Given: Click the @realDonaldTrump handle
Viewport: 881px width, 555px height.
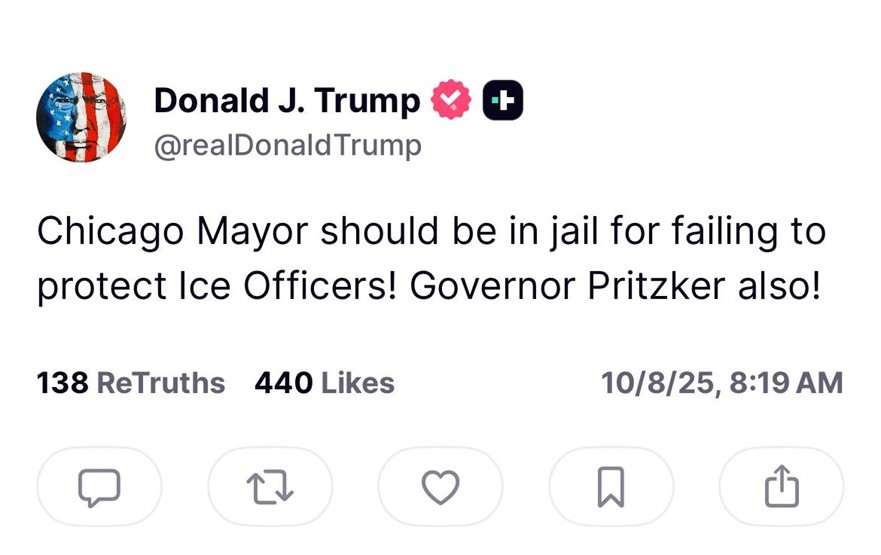Looking at the screenshot, I should 287,146.
